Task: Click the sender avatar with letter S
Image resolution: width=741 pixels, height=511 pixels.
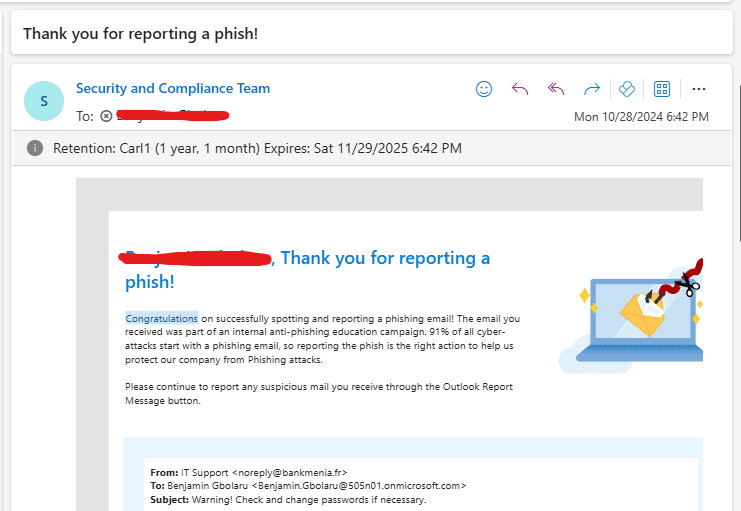Action: click(43, 100)
